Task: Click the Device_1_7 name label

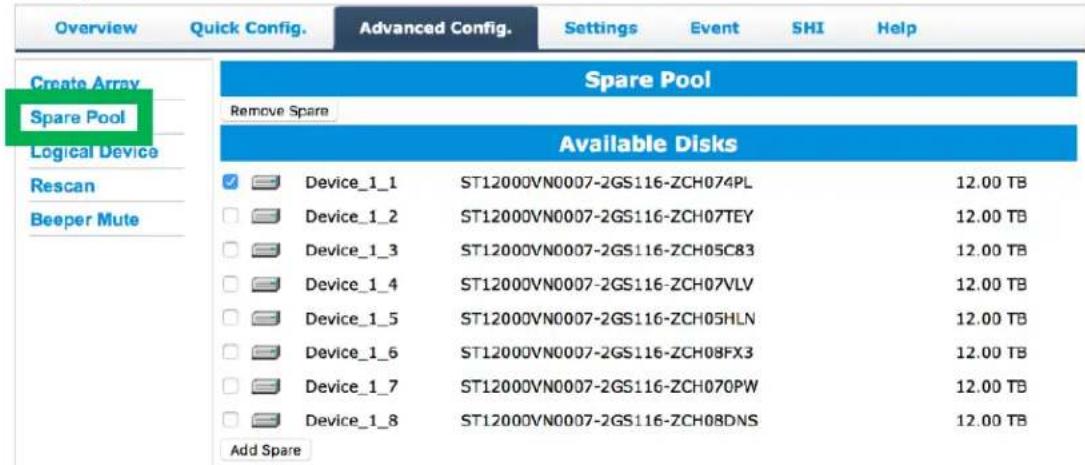Action: tap(352, 386)
